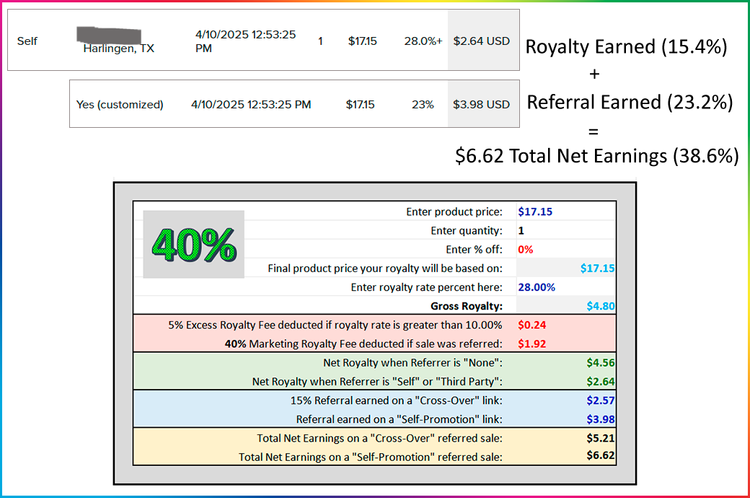Select Total Net Earnings Self-Promotion value $6.62
The image size is (750, 498).
600,456
